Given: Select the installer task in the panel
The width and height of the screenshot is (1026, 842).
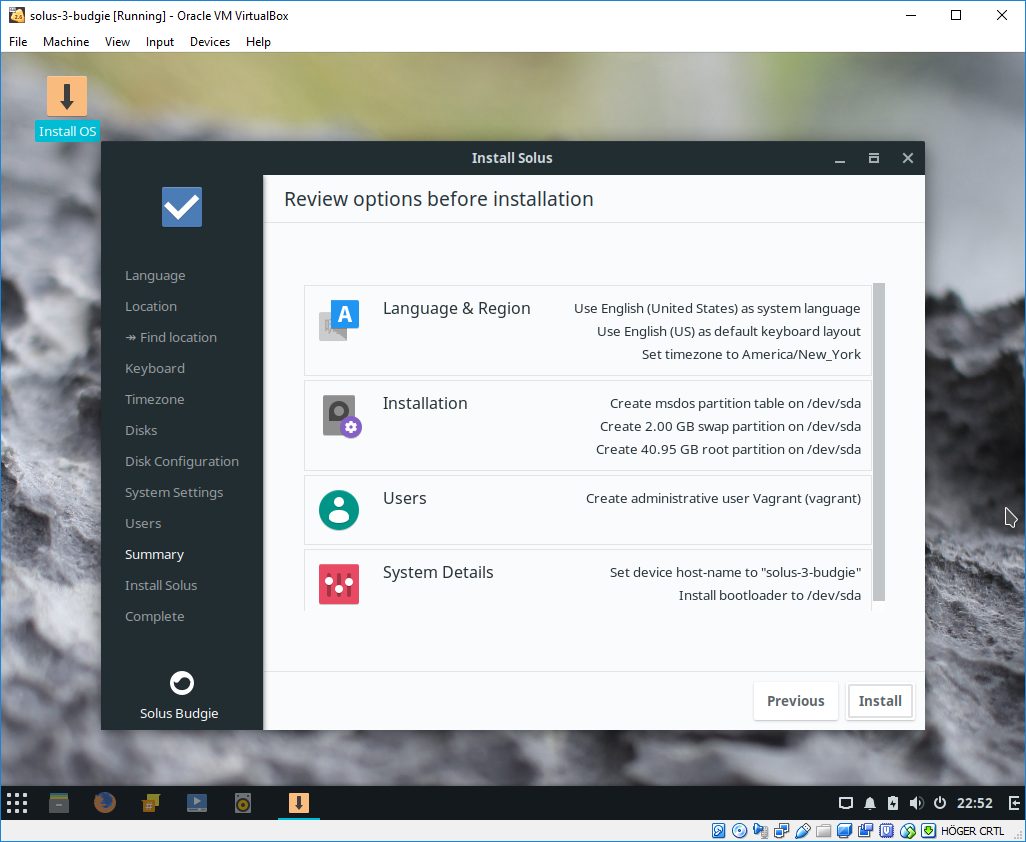Looking at the screenshot, I should (299, 803).
